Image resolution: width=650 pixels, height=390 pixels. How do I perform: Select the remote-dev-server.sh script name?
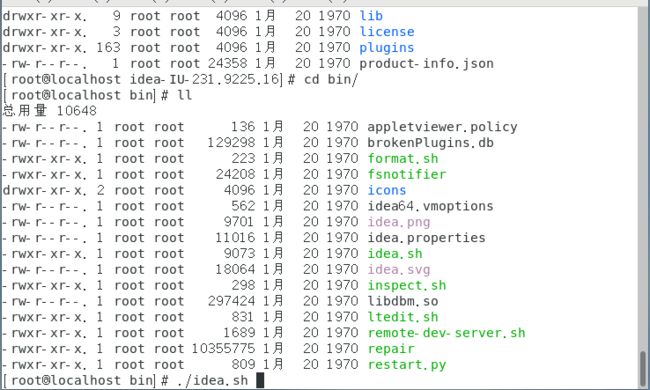[446, 333]
